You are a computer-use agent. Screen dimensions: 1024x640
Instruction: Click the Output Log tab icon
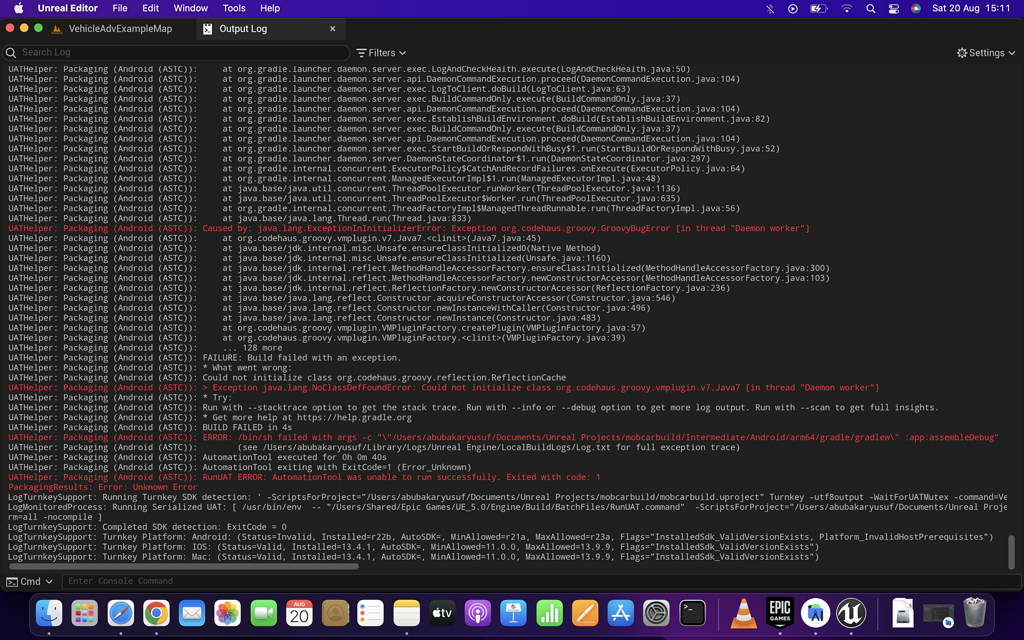tap(207, 29)
